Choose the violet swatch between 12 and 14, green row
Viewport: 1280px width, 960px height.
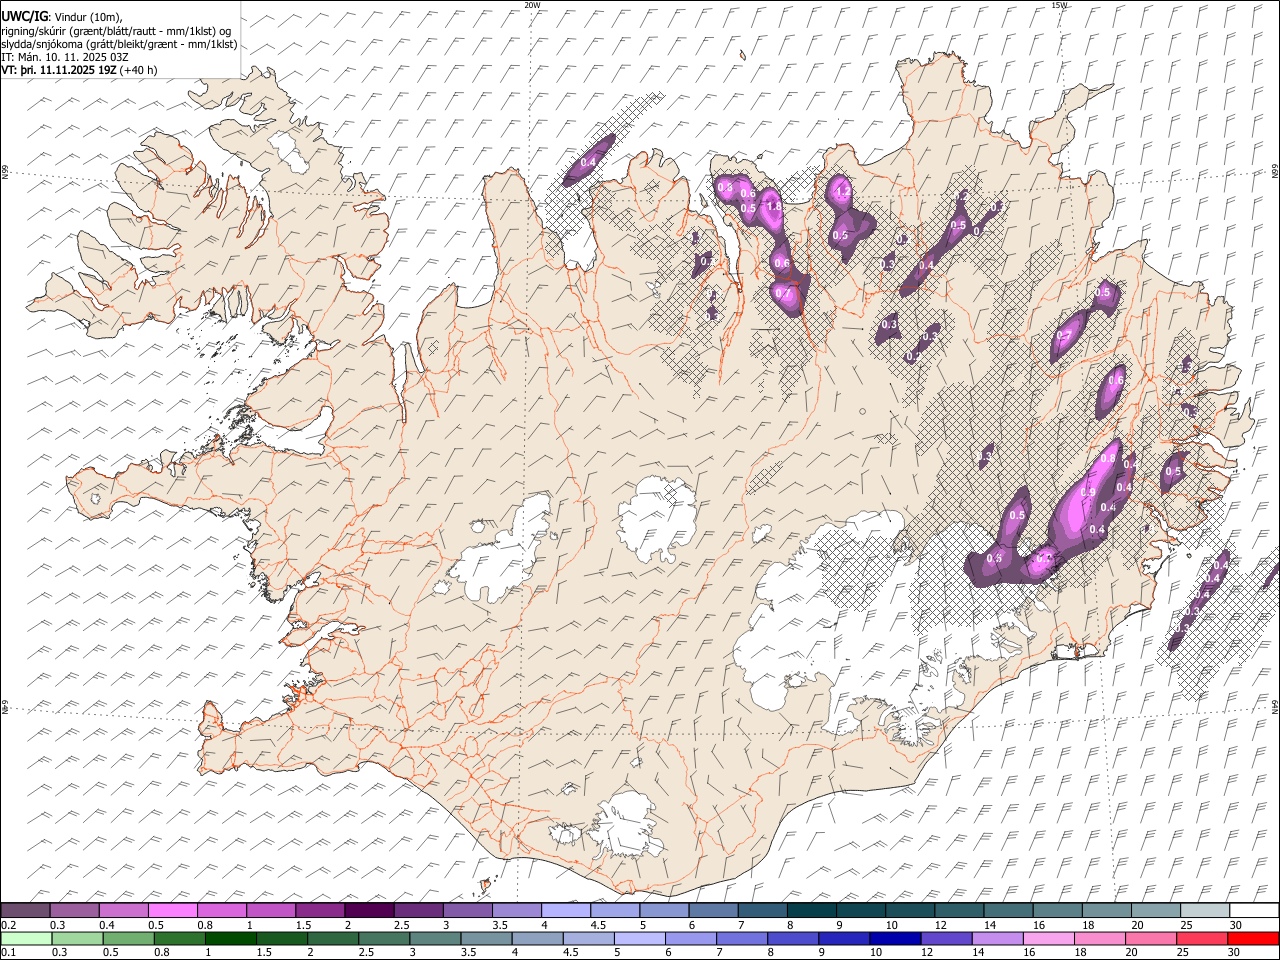pos(946,939)
